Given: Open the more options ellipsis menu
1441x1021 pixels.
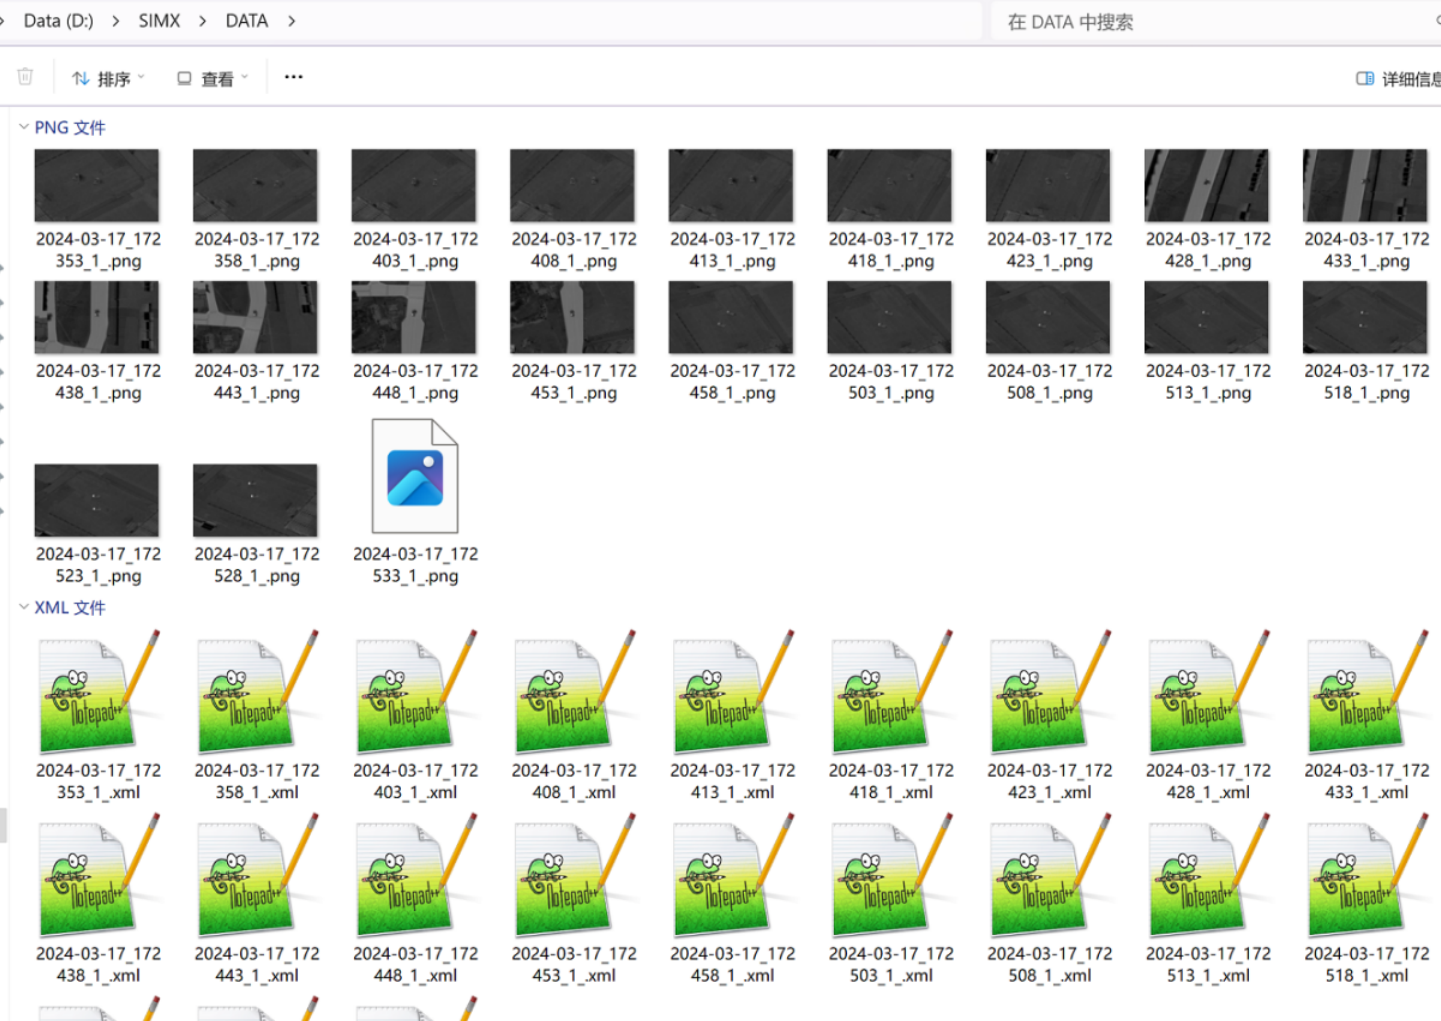Looking at the screenshot, I should point(293,77).
